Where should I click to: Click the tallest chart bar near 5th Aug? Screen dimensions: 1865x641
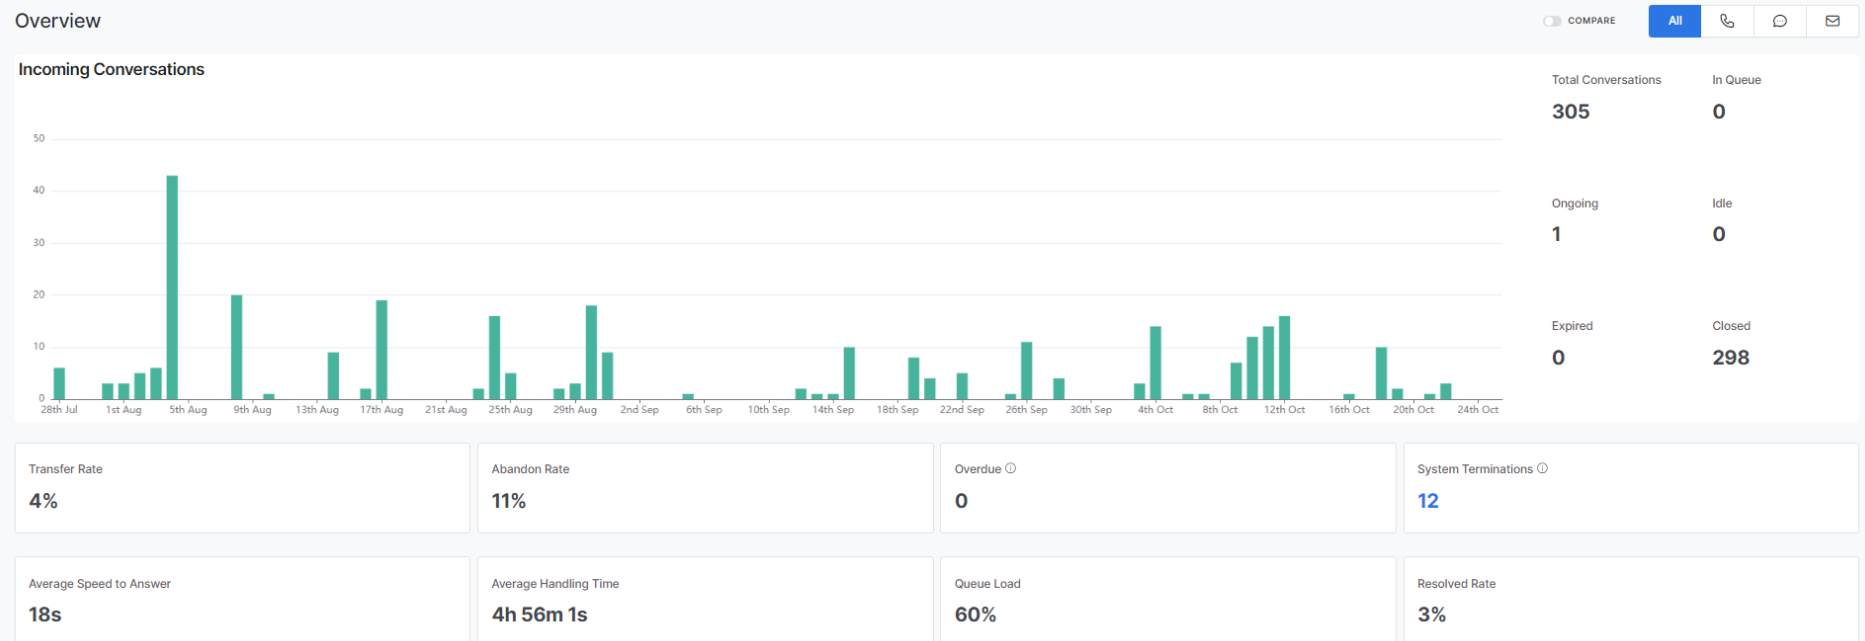pos(172,288)
